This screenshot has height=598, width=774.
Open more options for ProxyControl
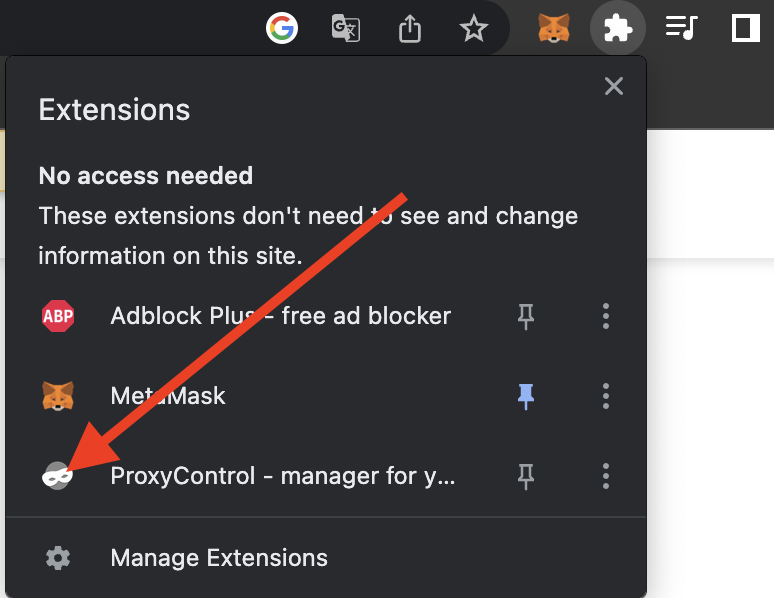(x=606, y=476)
